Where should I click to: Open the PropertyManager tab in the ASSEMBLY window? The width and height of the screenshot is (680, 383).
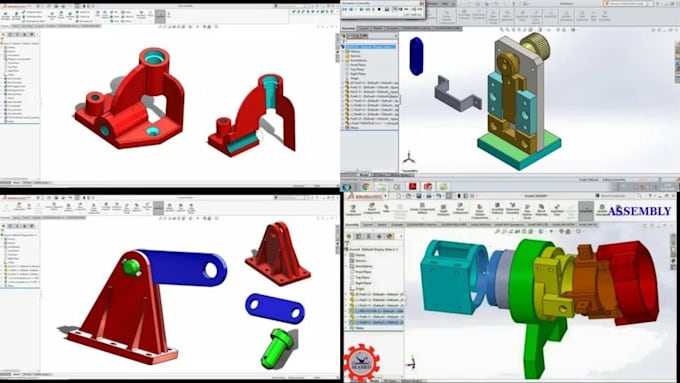[x=359, y=236]
